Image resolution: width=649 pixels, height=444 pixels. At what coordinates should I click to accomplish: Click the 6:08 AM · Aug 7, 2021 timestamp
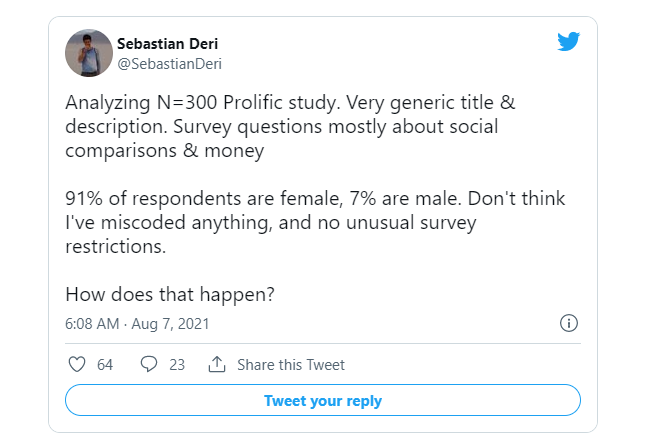coord(137,325)
